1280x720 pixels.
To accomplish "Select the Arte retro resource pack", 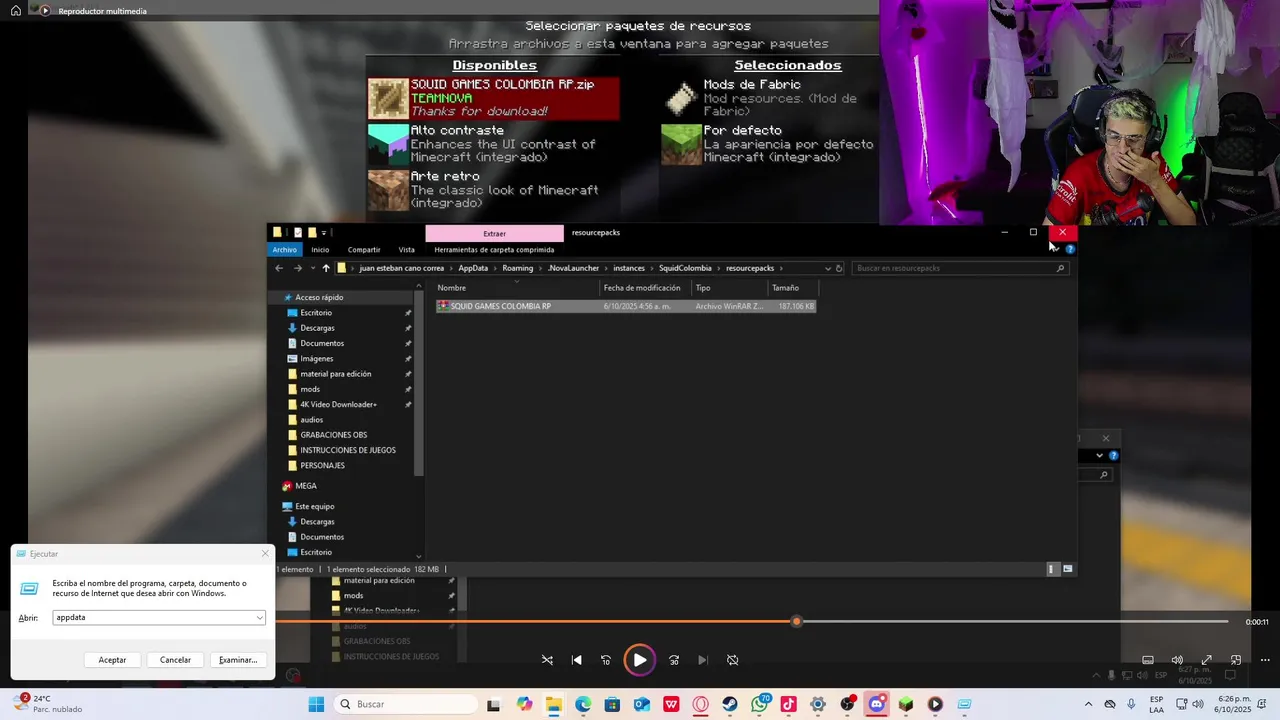I will (494, 190).
